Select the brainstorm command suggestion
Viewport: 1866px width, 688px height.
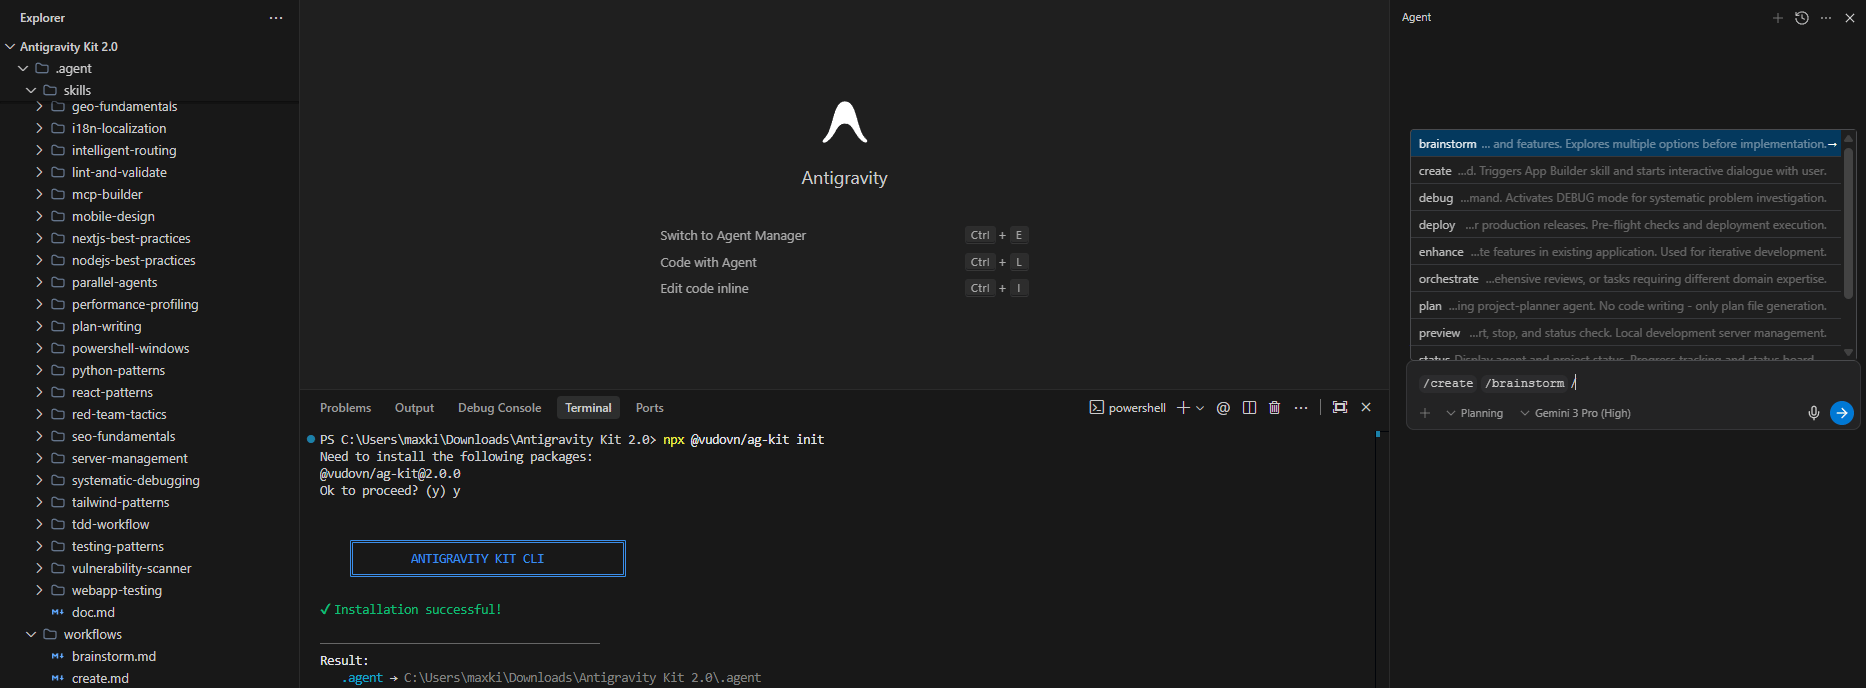(1626, 144)
